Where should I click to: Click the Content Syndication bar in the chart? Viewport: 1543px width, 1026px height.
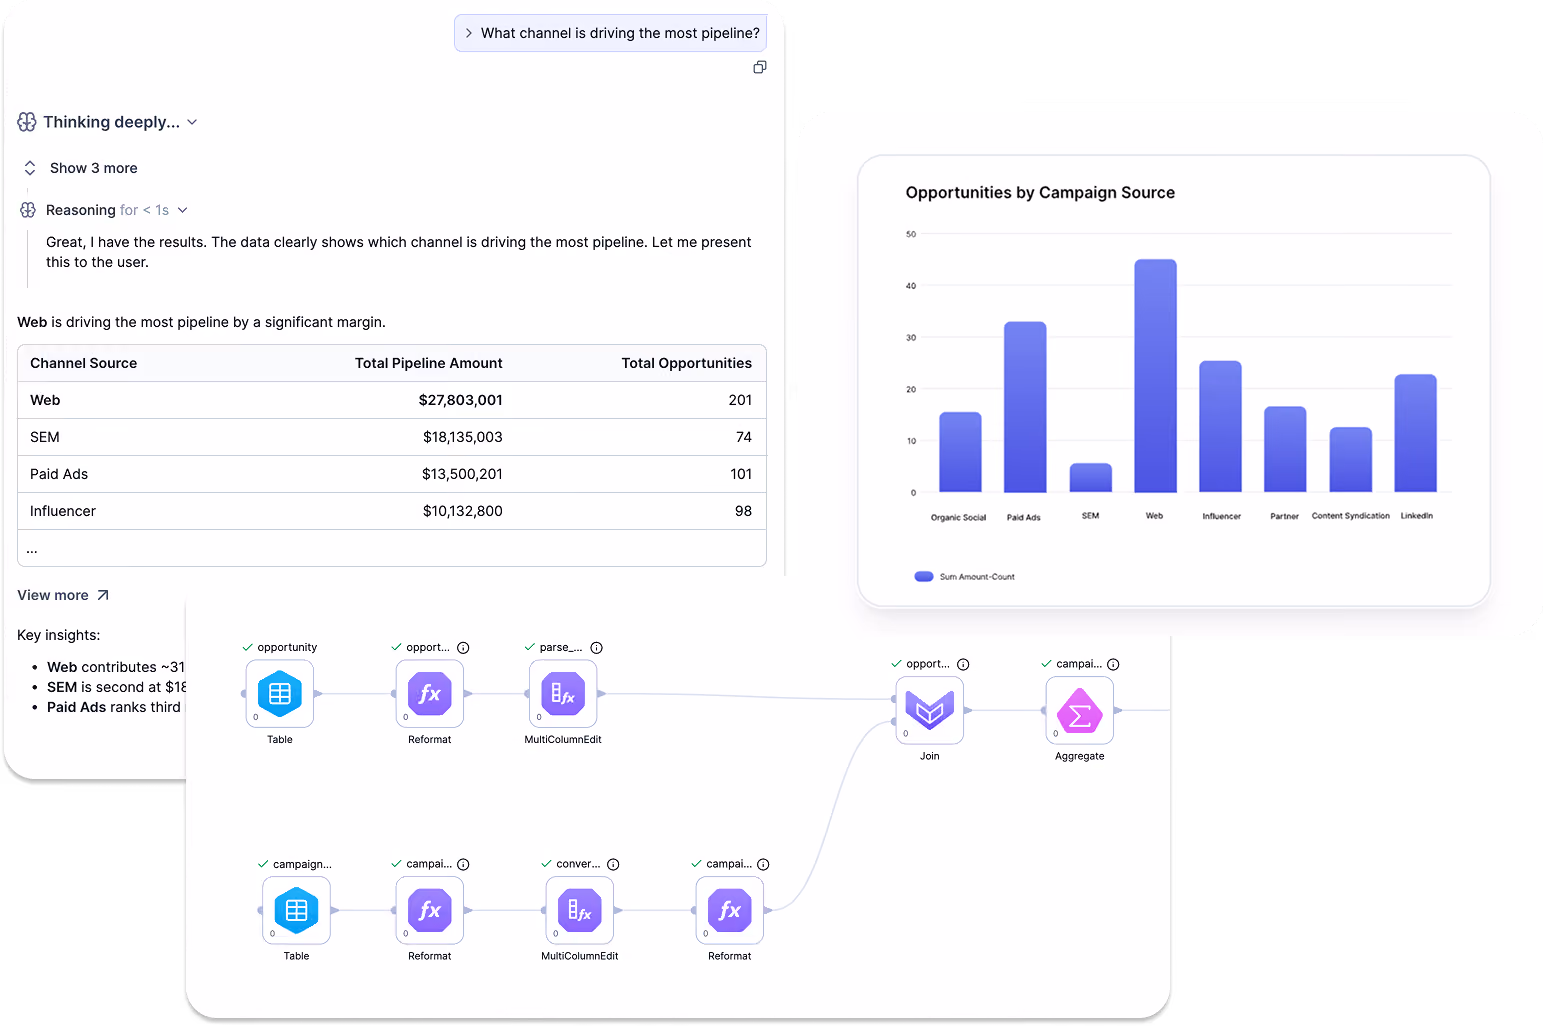1350,460
